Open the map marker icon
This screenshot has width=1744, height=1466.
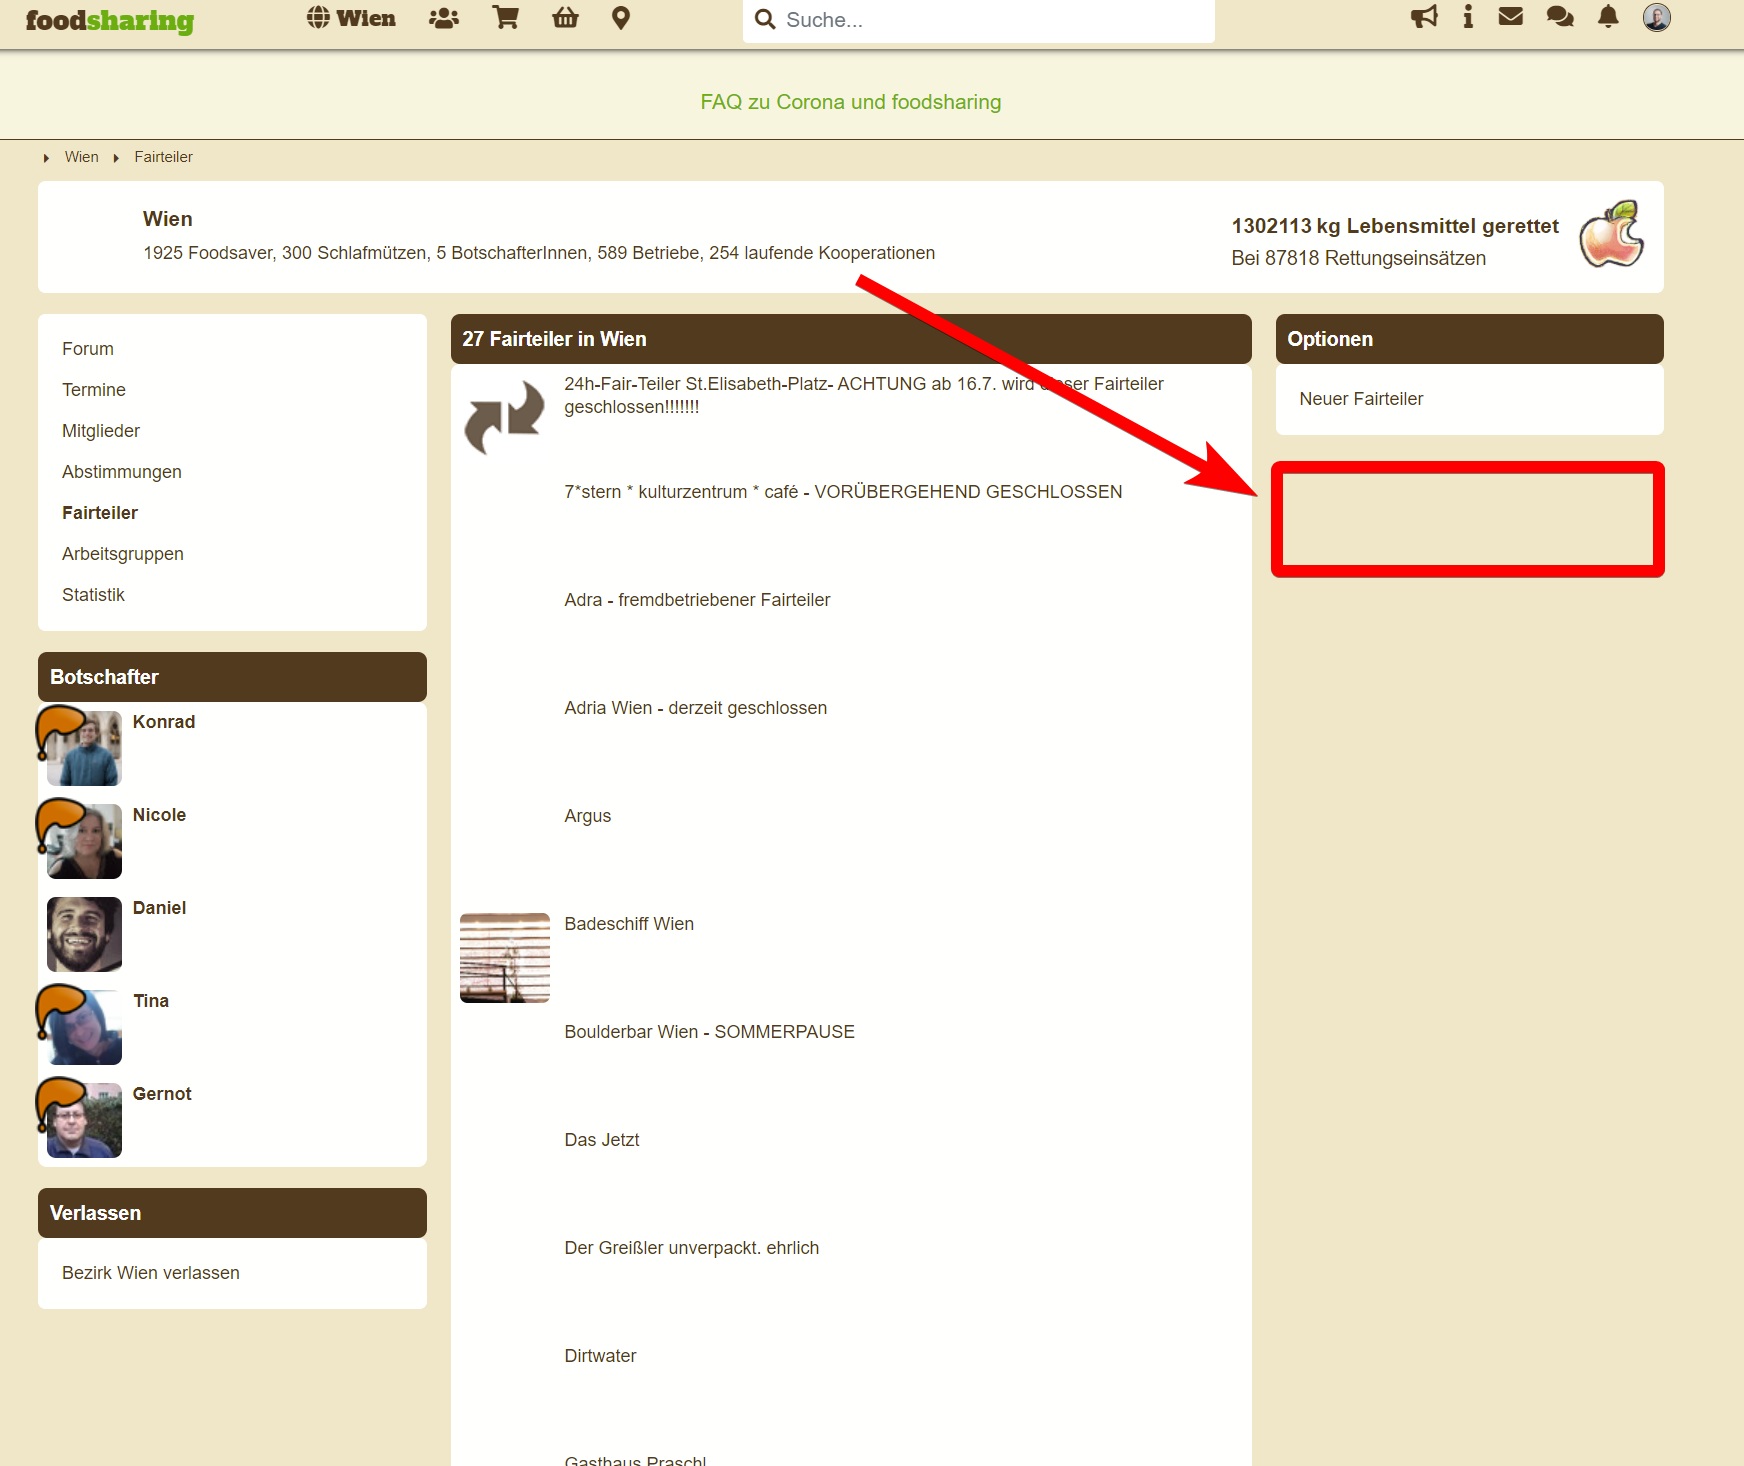(x=621, y=18)
